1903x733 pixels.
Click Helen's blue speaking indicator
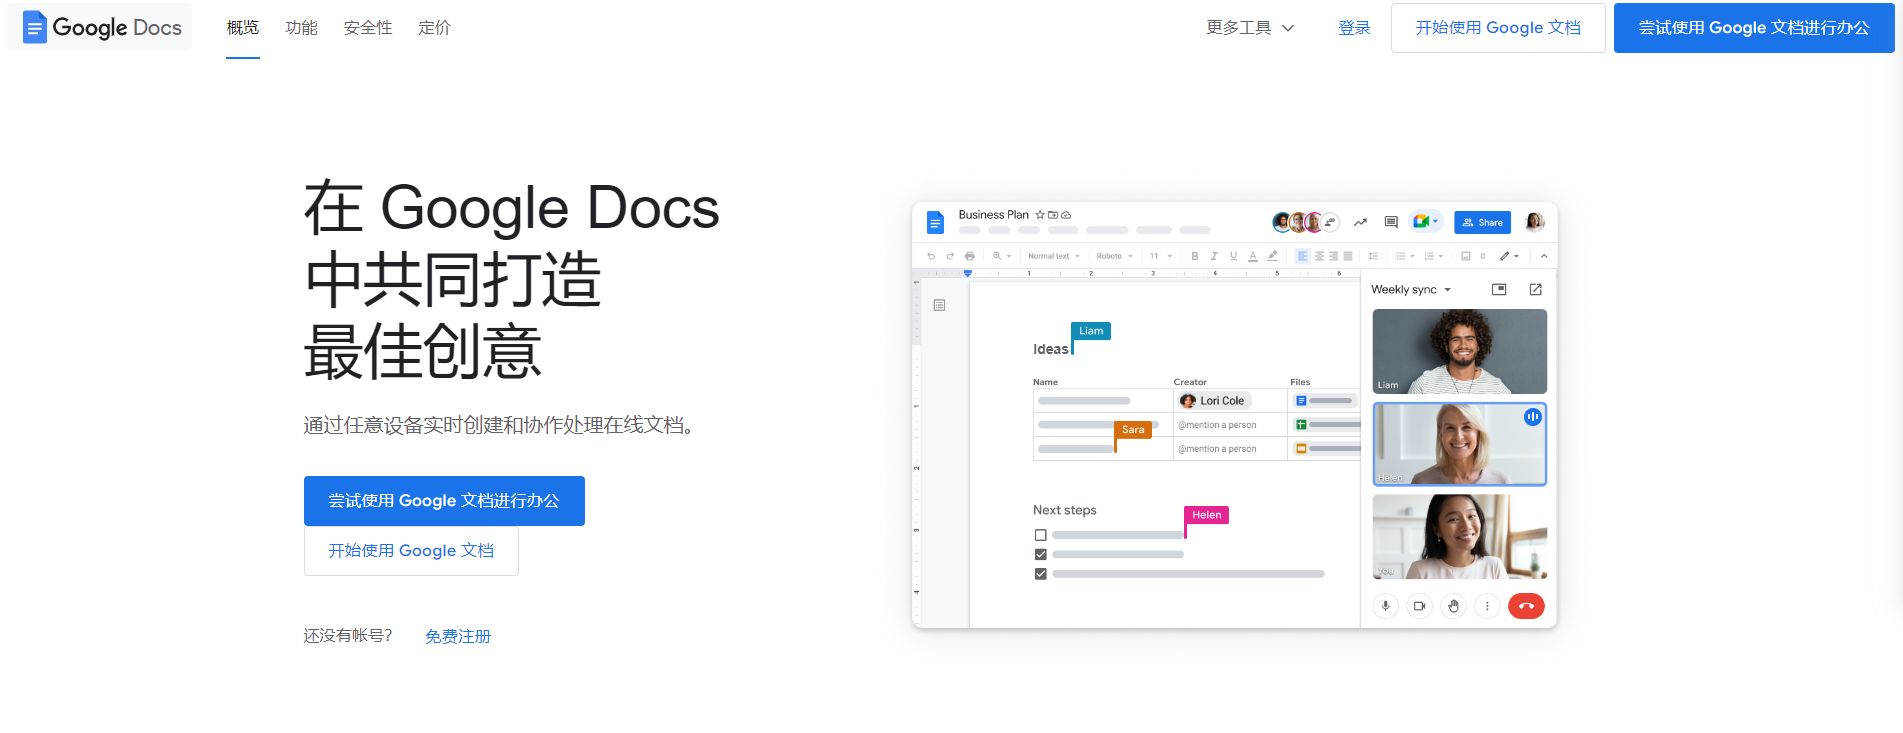(1532, 417)
